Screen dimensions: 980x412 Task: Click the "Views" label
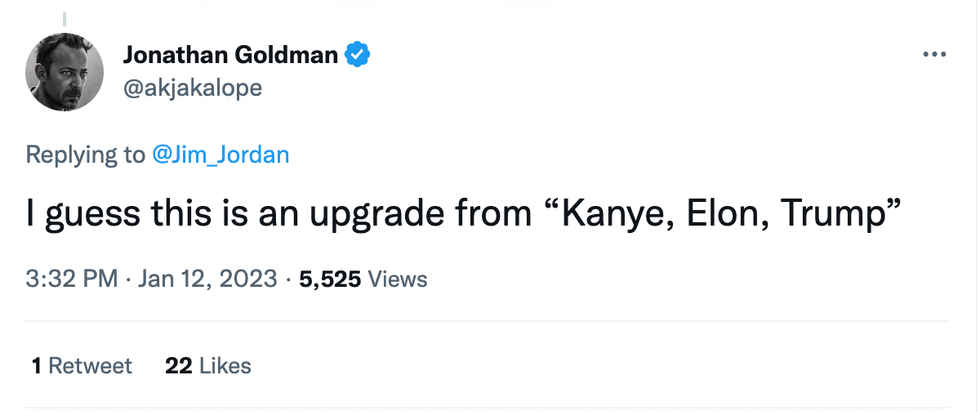pos(398,279)
